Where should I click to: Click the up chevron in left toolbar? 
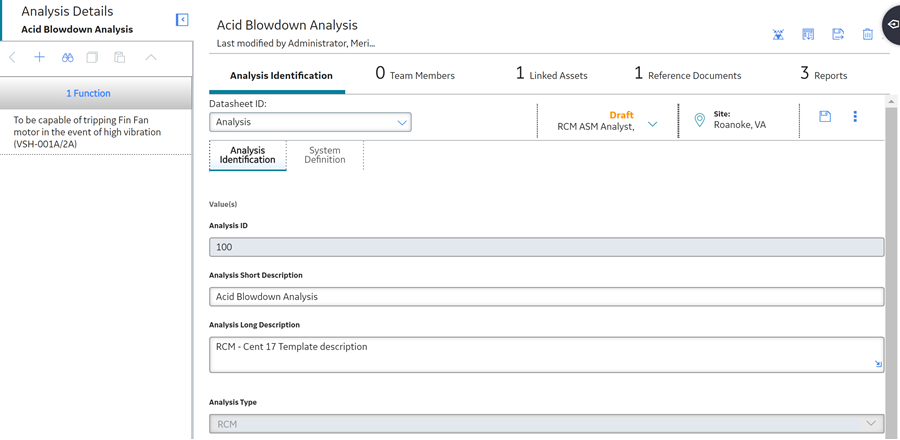pos(151,57)
